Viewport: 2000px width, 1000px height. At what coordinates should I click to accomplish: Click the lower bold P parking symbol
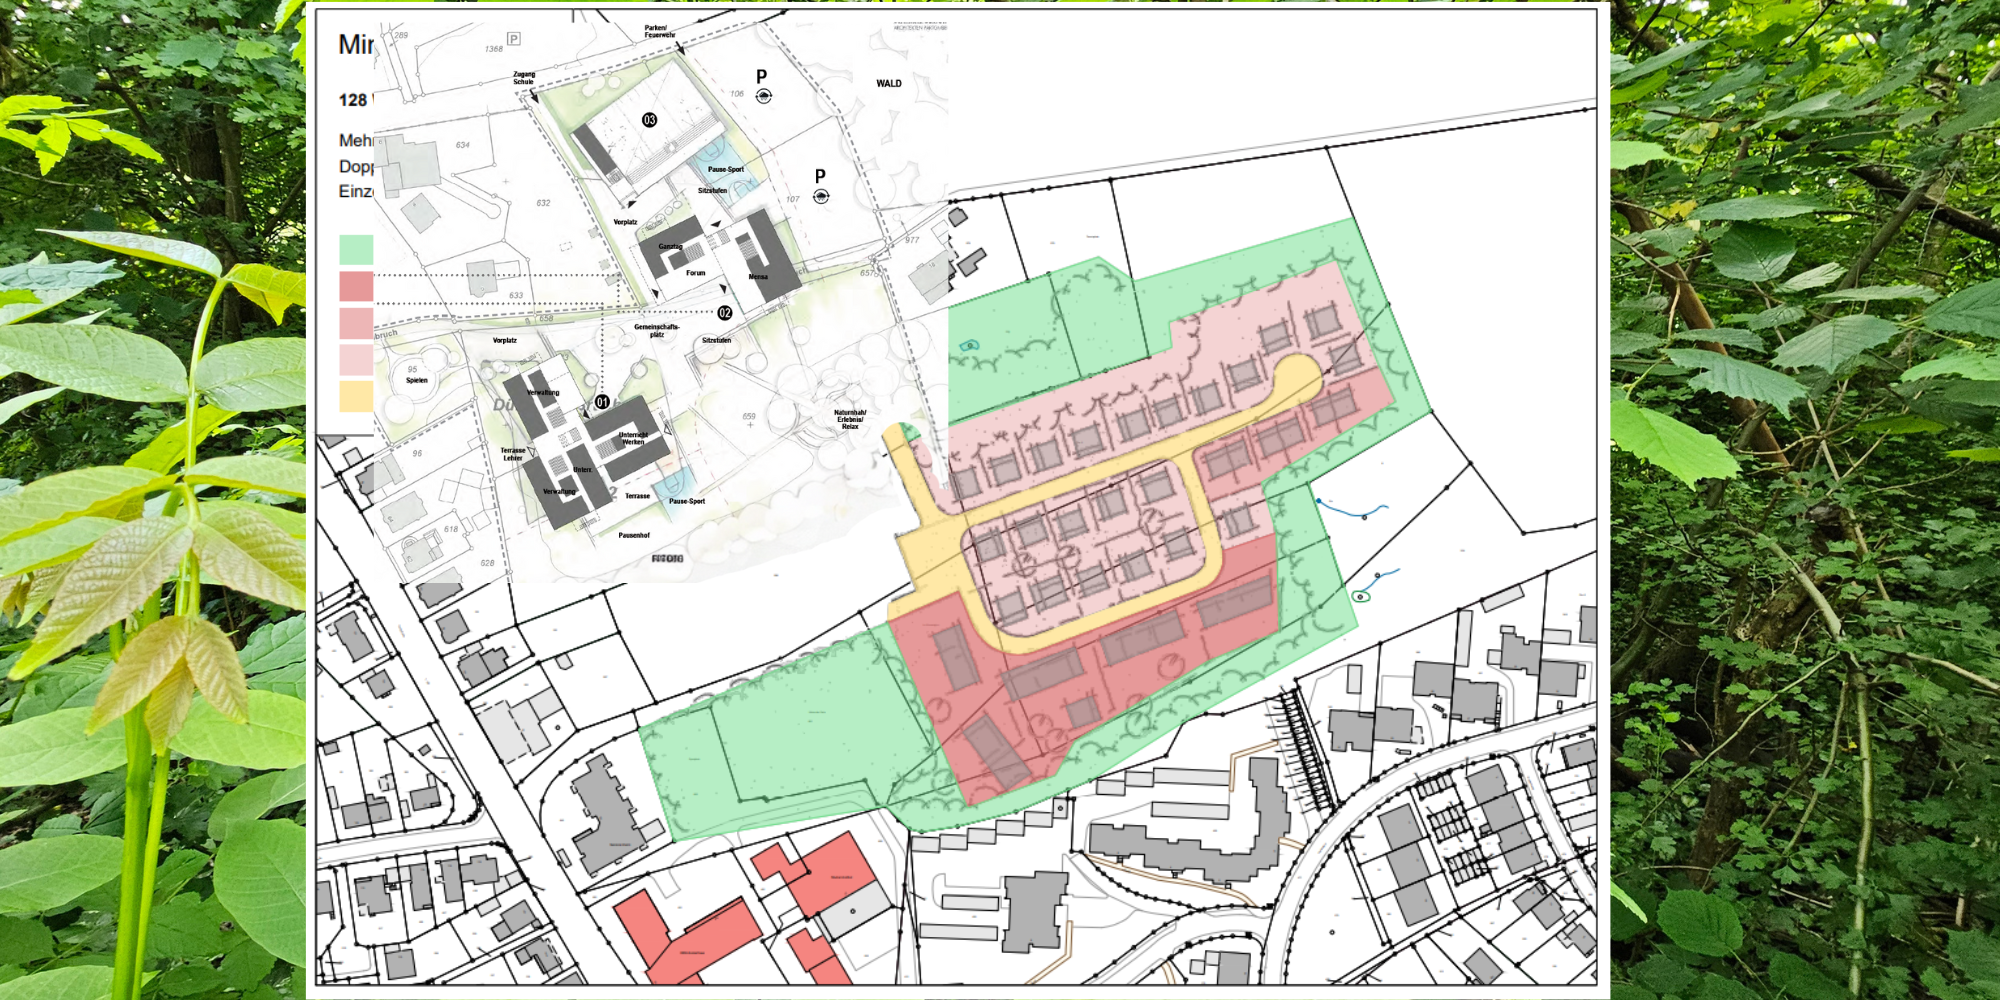point(820,176)
